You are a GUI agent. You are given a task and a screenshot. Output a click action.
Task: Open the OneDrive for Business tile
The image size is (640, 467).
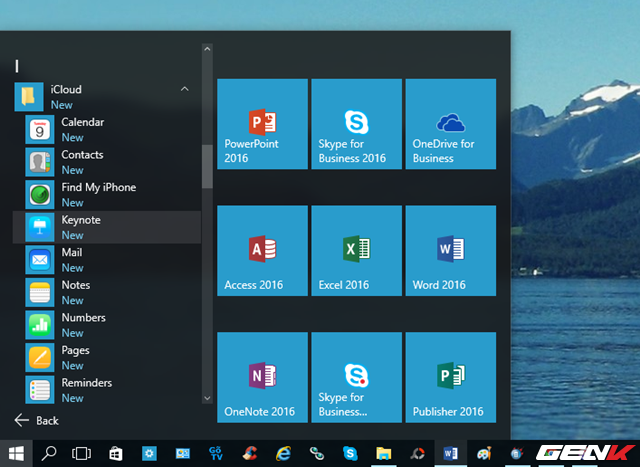tap(450, 124)
